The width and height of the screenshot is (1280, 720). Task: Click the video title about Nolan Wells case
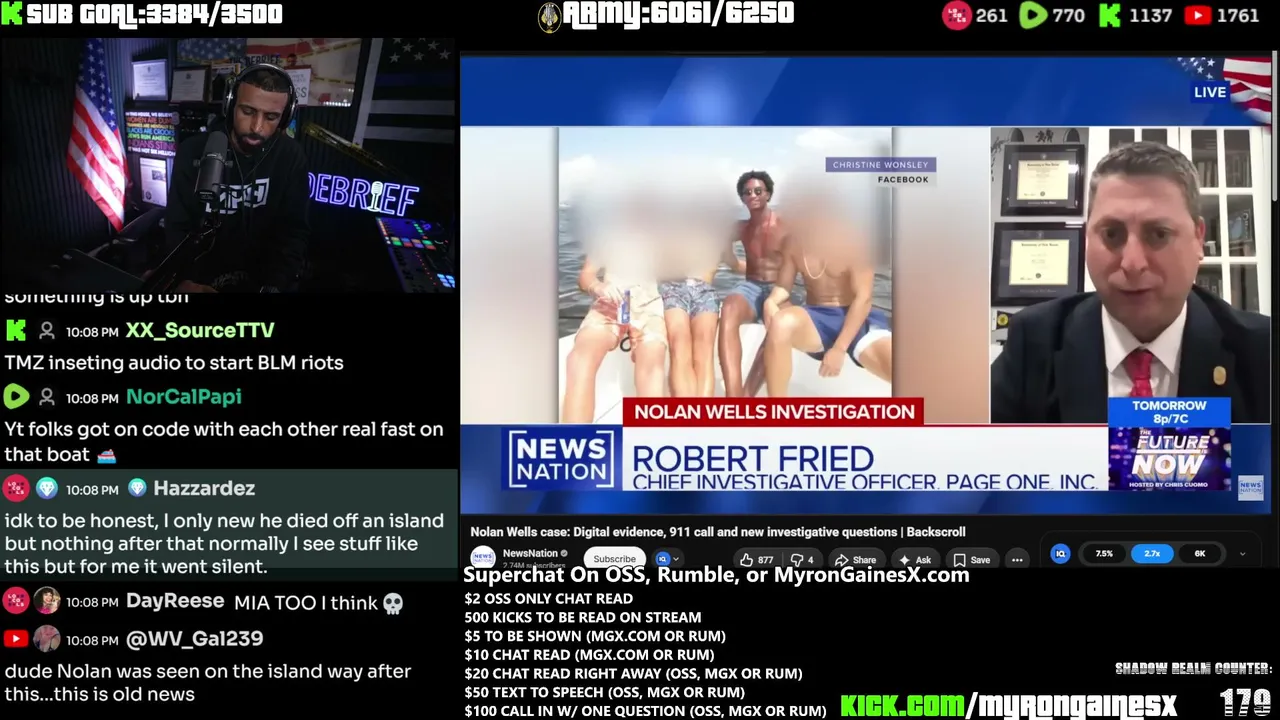pos(718,532)
